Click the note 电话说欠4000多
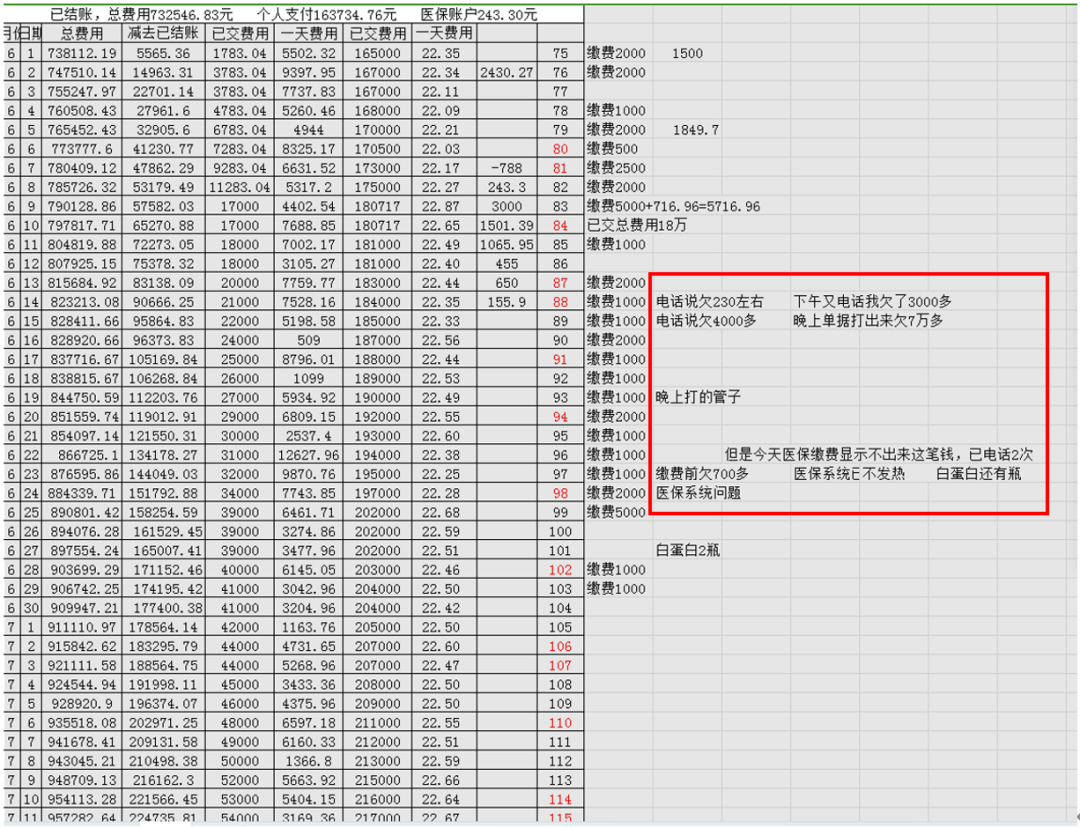The width and height of the screenshot is (1080, 828). pyautogui.click(x=705, y=321)
